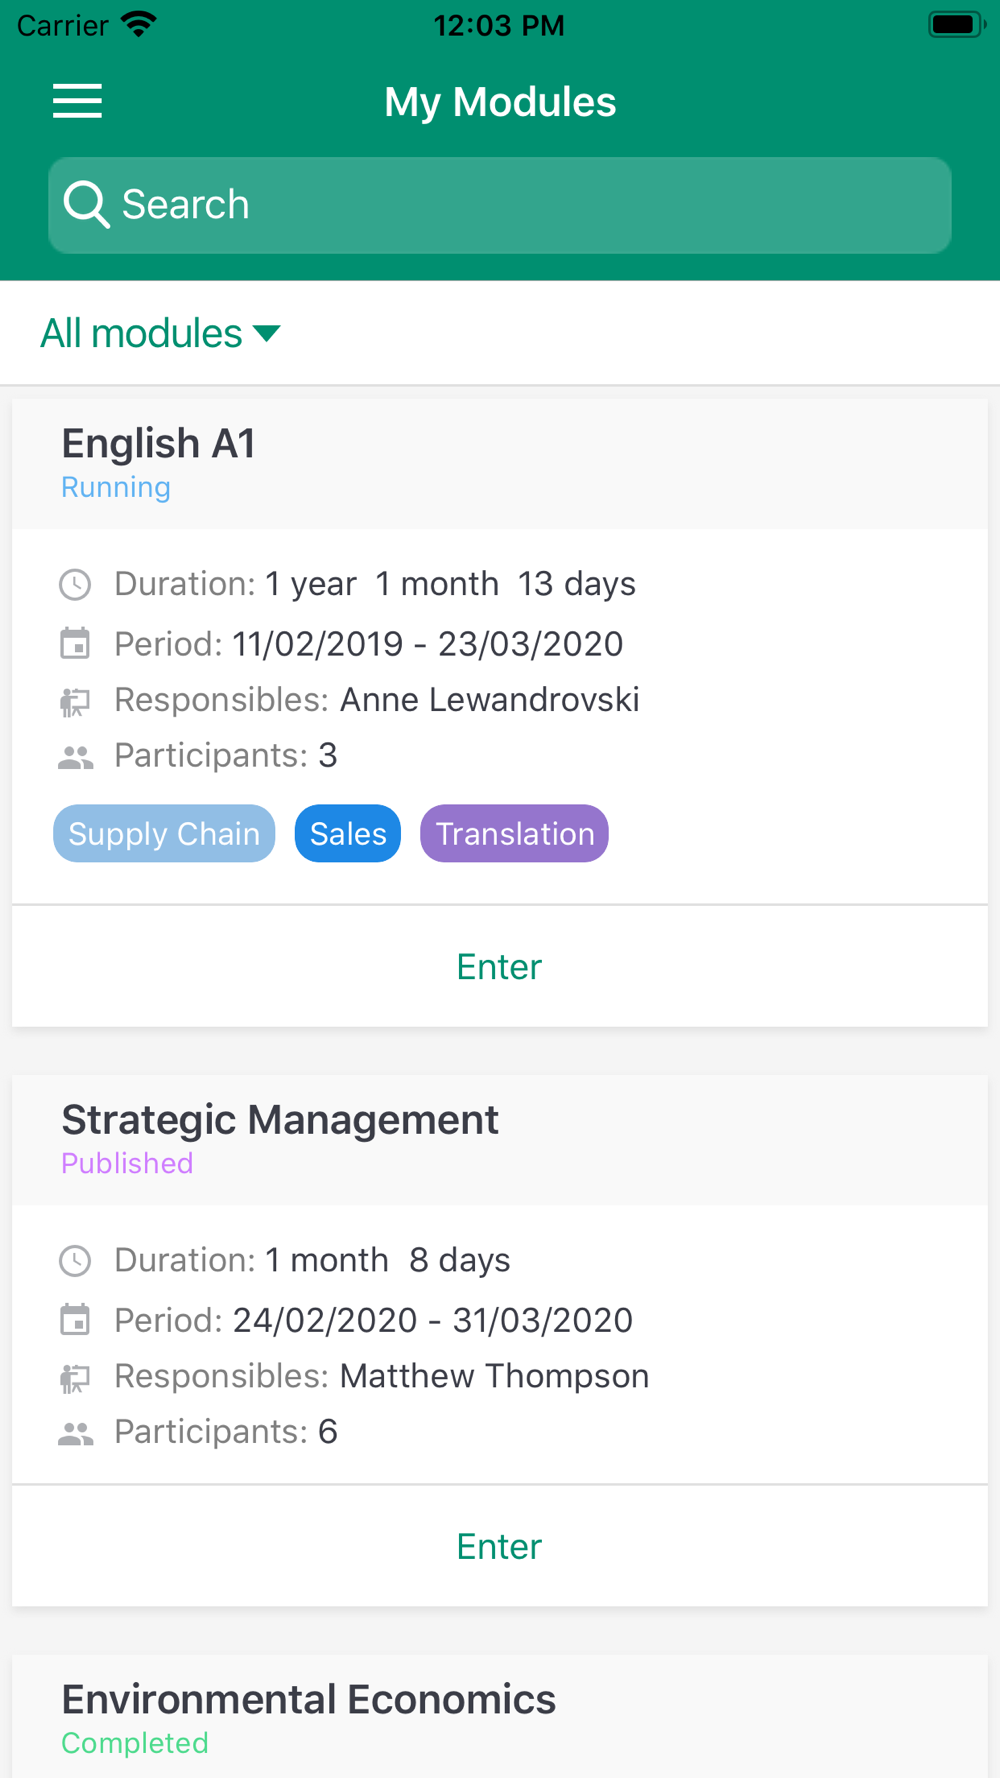The height and width of the screenshot is (1778, 1000).
Task: Click the clock icon for English A1 duration
Action: click(75, 584)
